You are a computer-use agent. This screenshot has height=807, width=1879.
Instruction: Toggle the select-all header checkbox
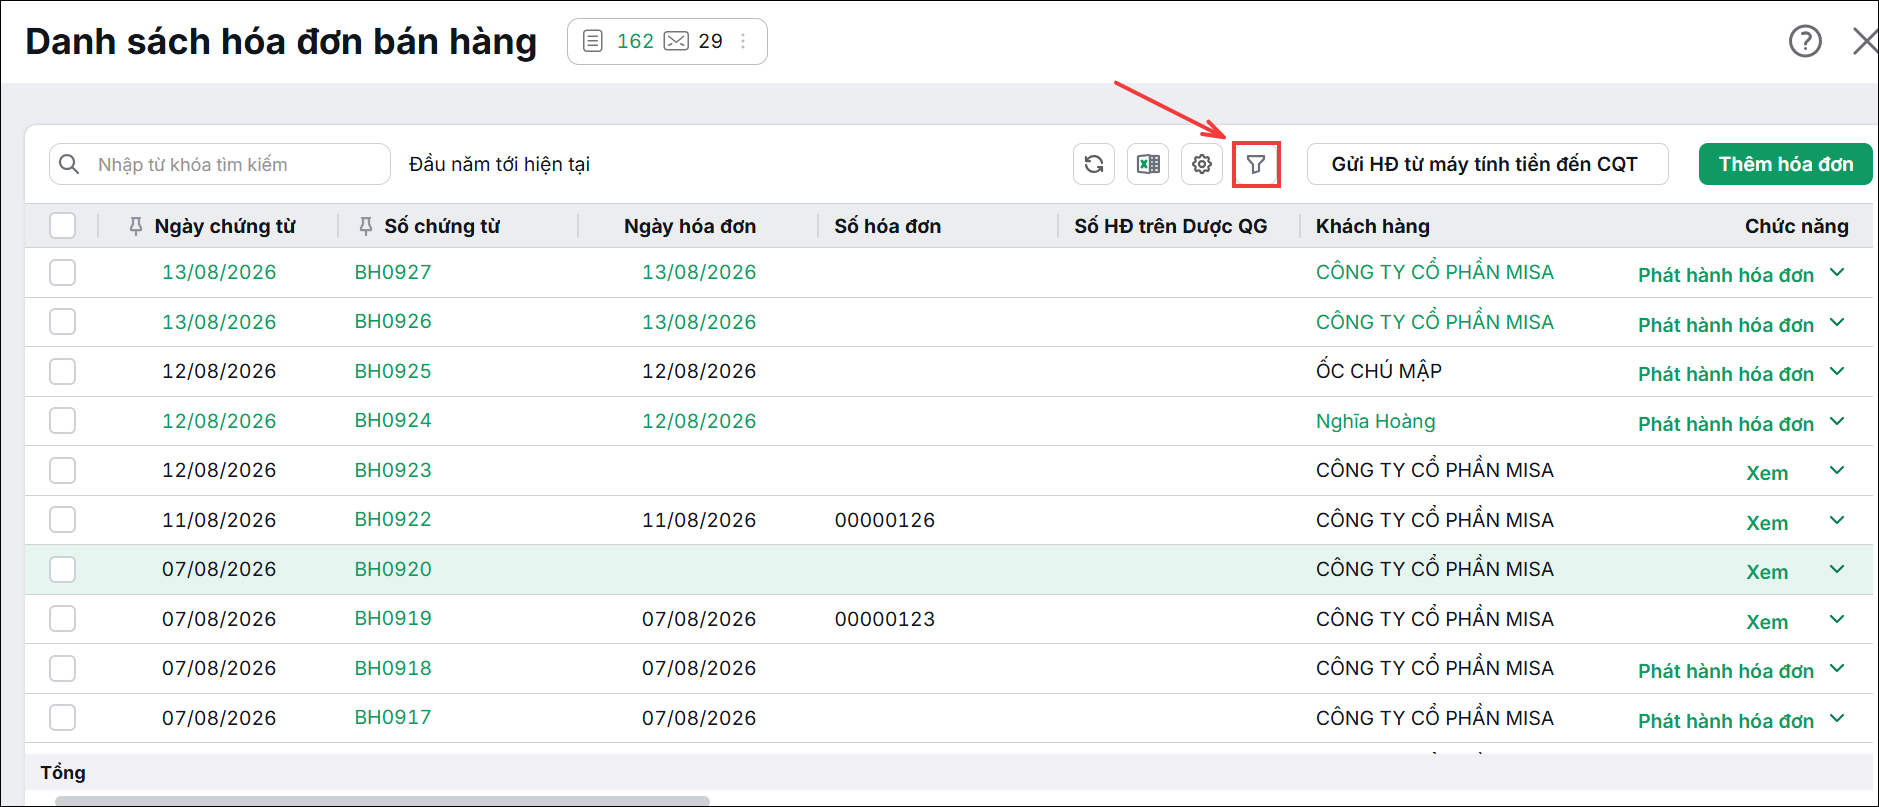pyautogui.click(x=63, y=226)
